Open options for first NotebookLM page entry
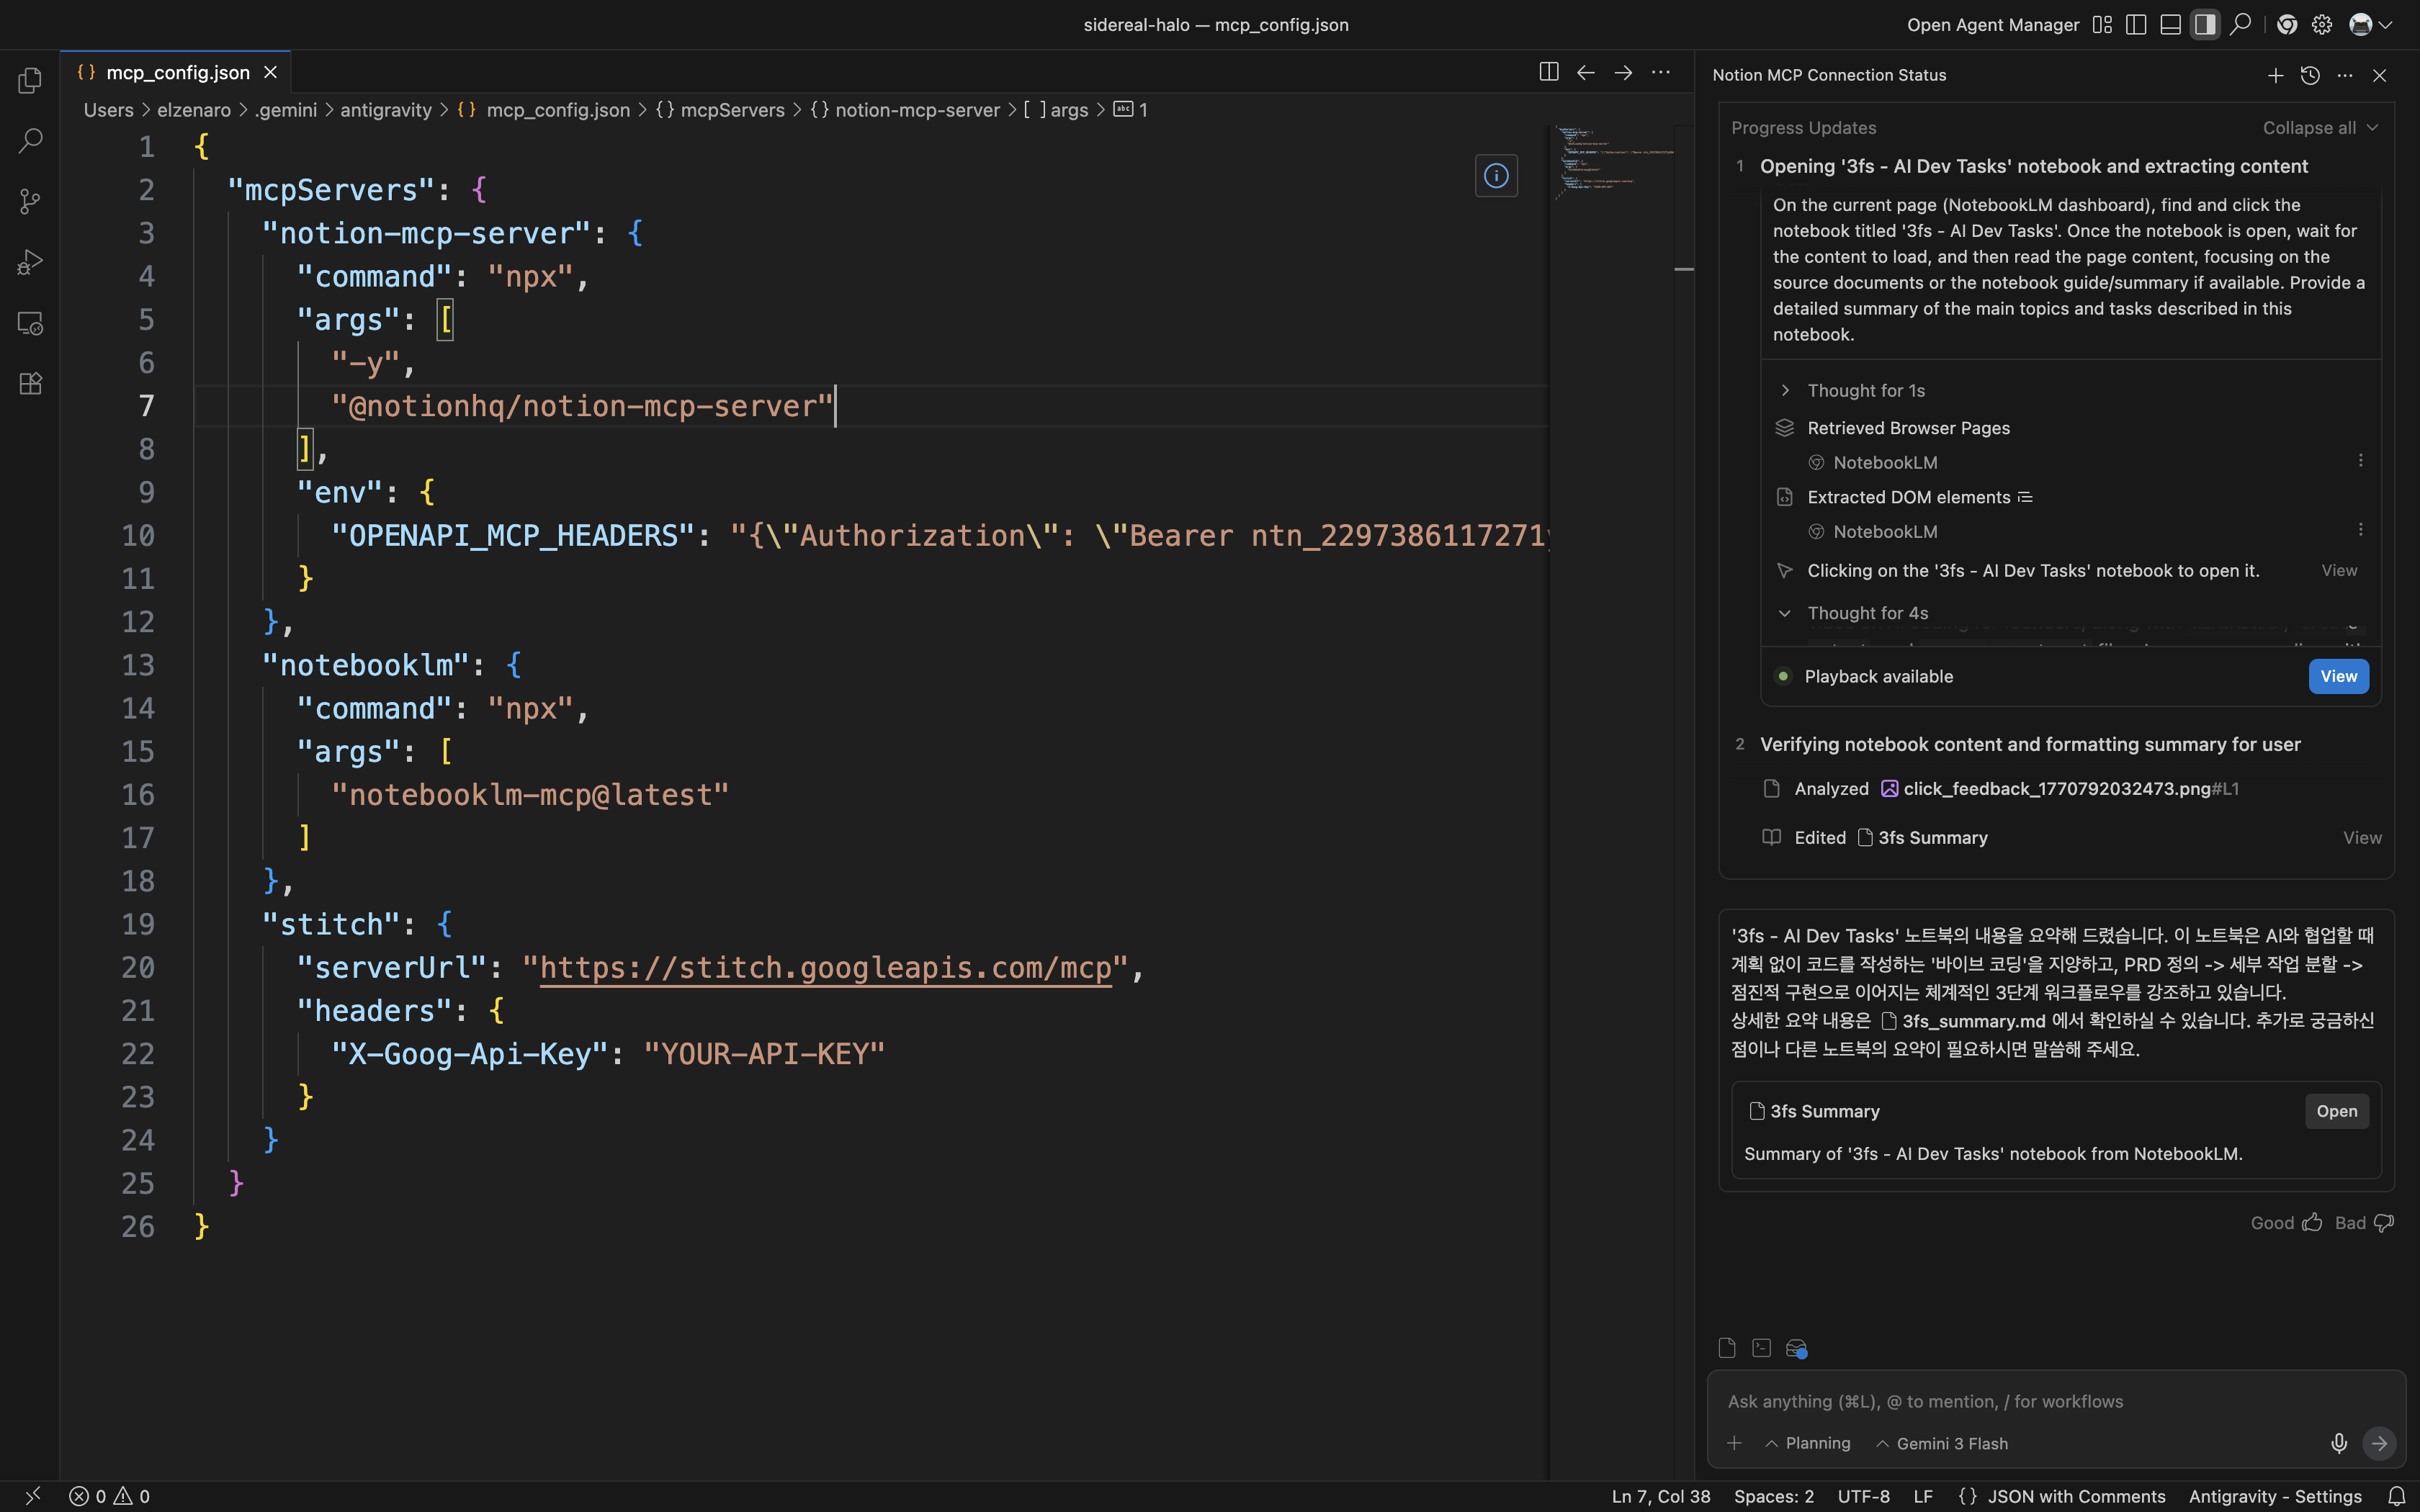The height and width of the screenshot is (1512, 2420). click(x=2361, y=461)
